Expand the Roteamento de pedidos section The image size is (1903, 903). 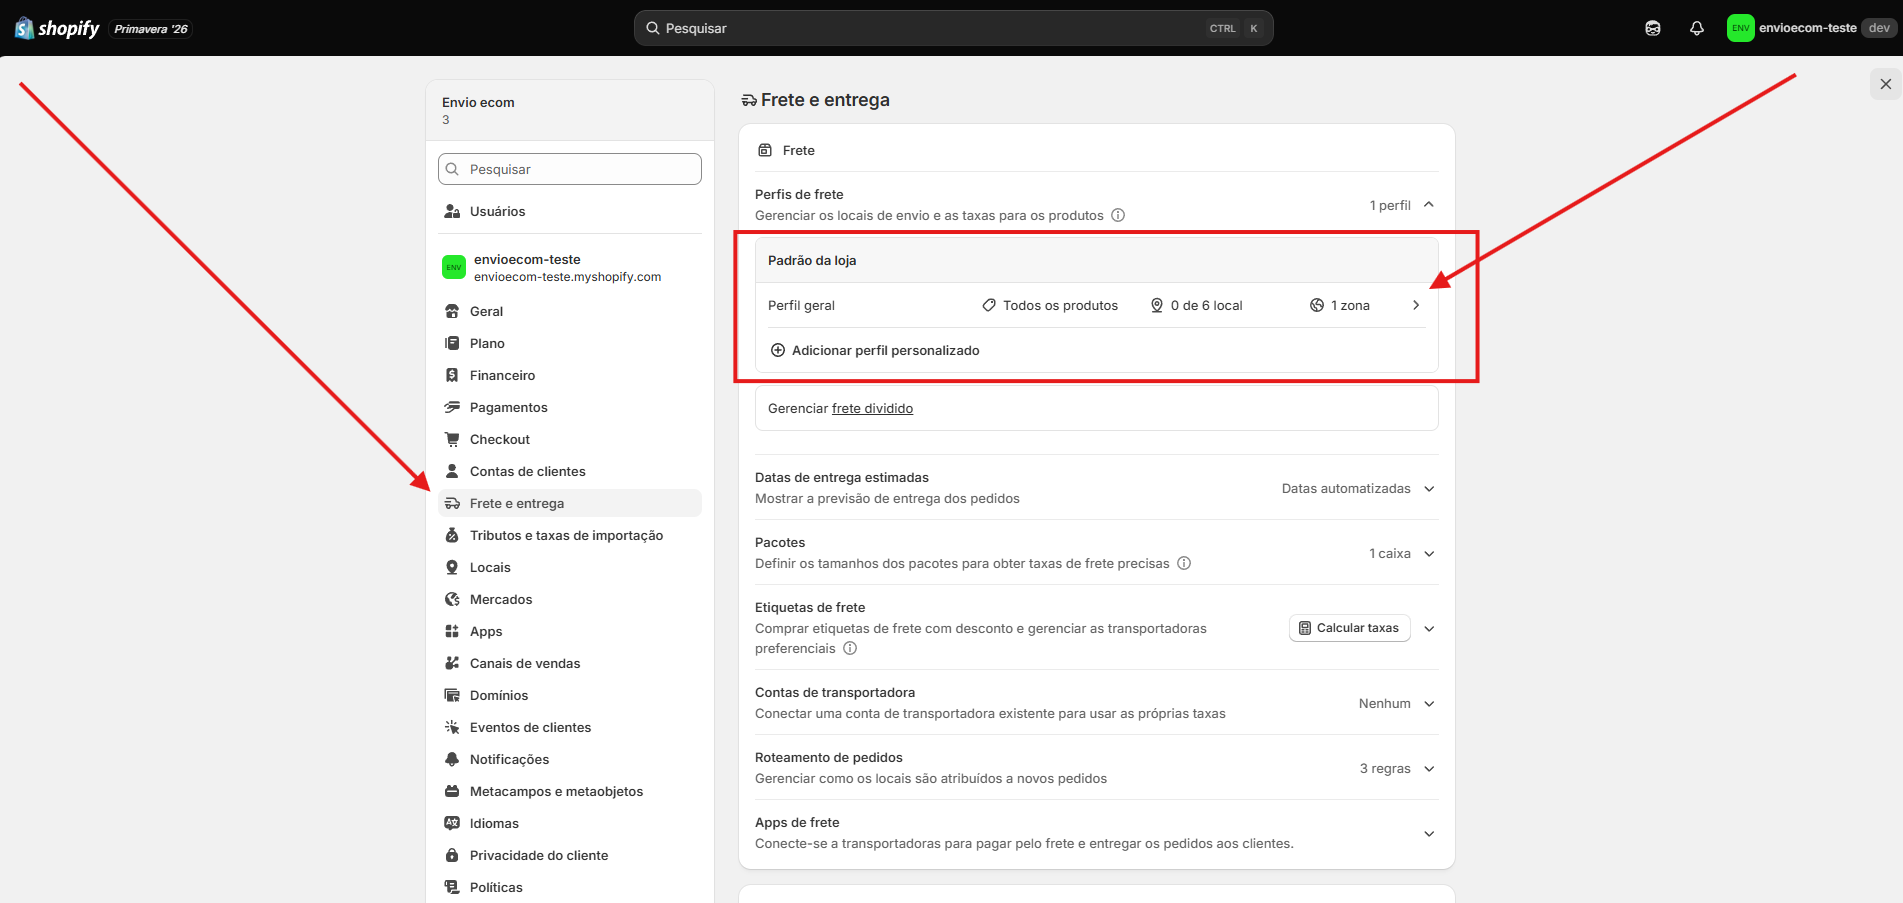point(1429,769)
